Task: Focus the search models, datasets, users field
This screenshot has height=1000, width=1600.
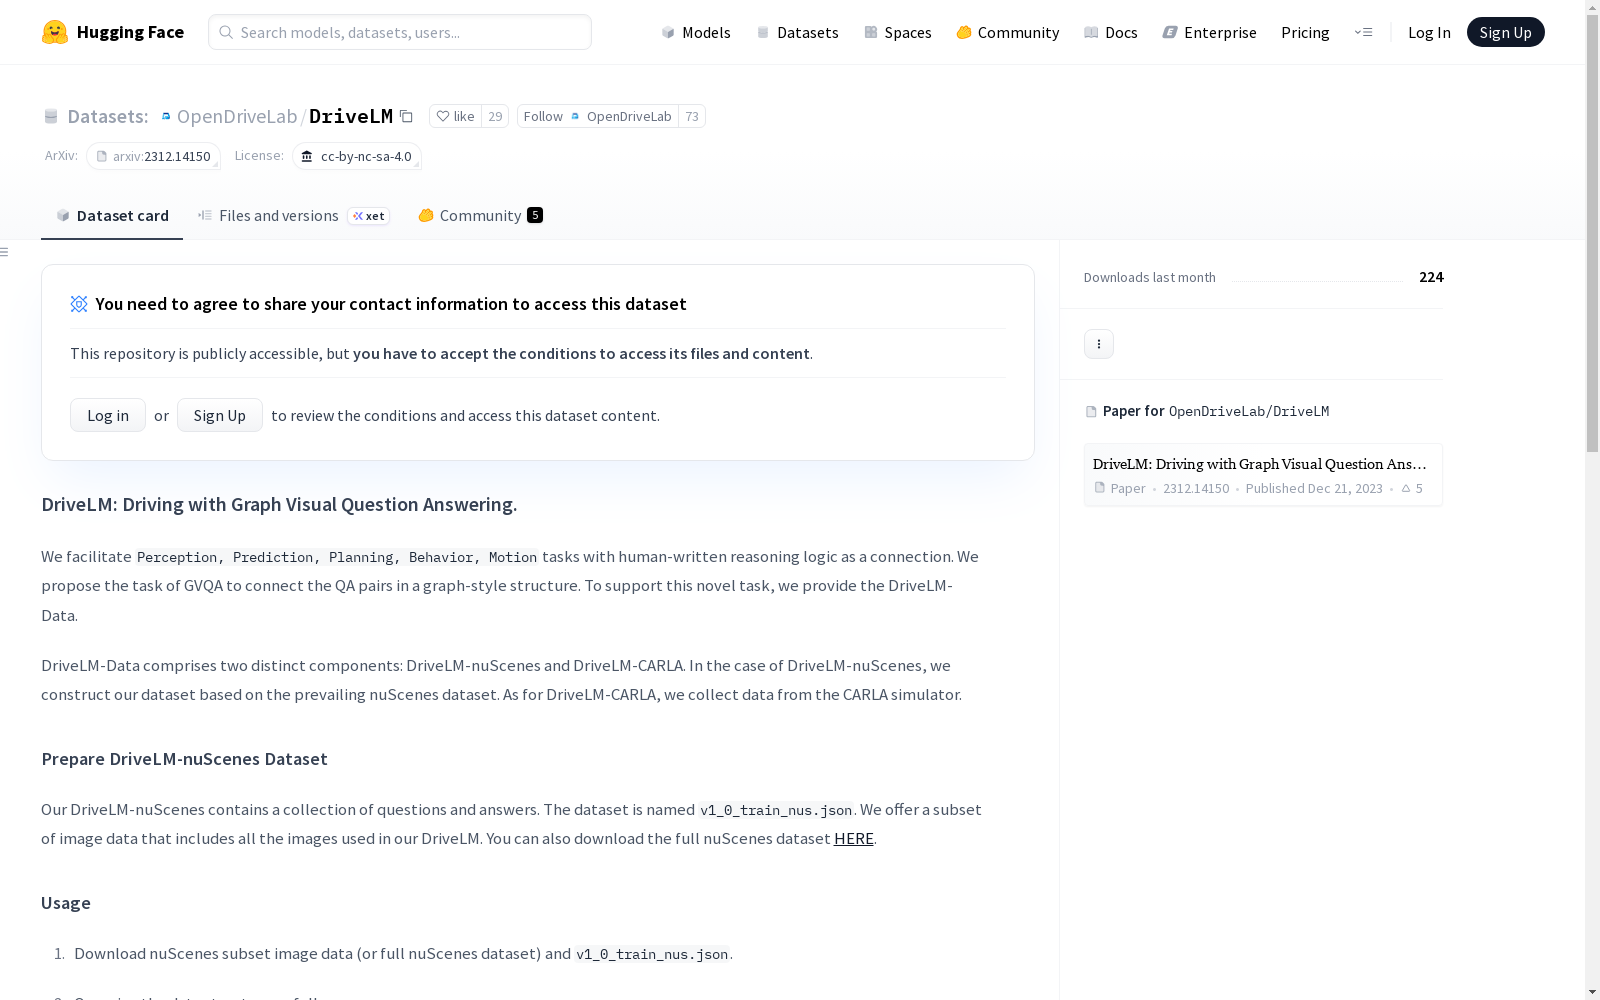Action: [400, 32]
